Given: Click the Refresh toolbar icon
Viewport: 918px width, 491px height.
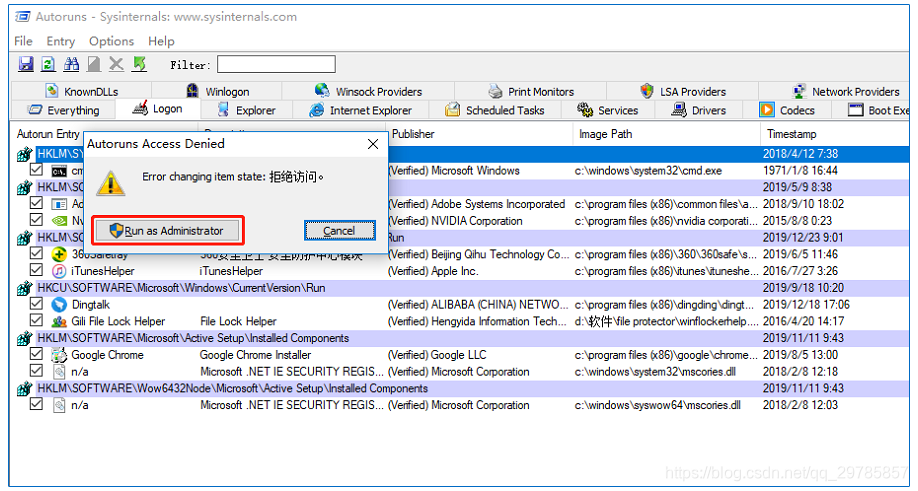Looking at the screenshot, I should click(49, 64).
